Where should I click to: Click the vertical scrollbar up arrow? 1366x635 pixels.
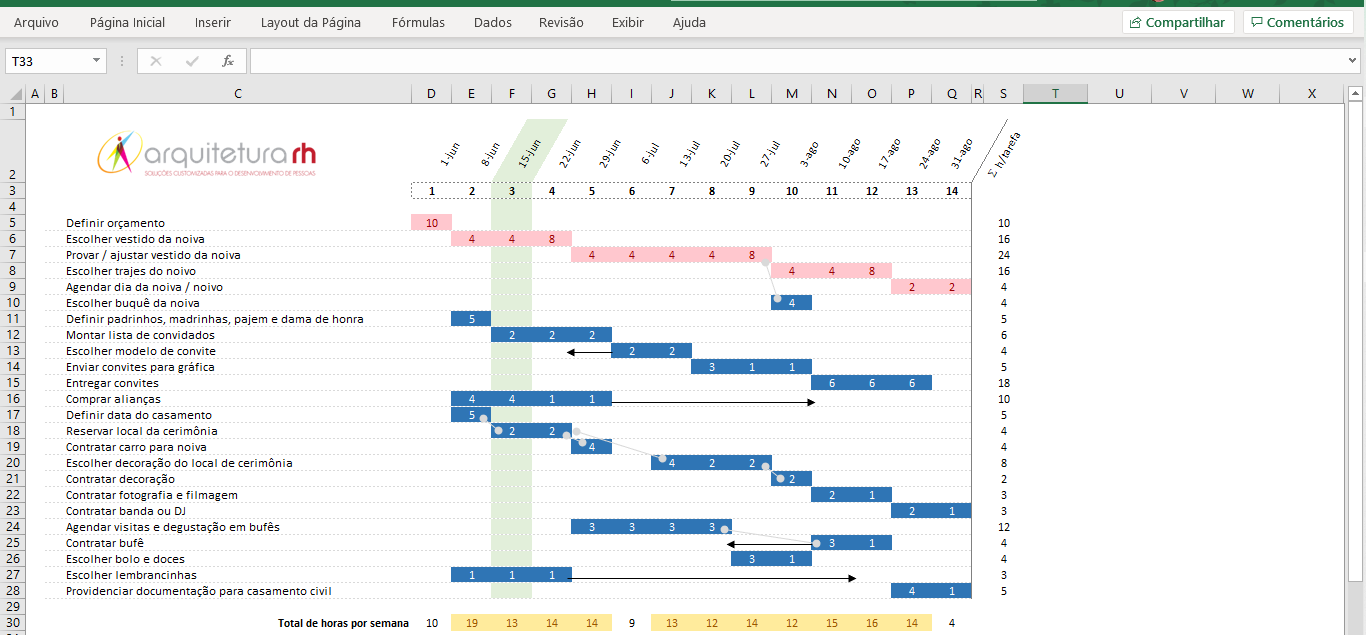pyautogui.click(x=1356, y=94)
